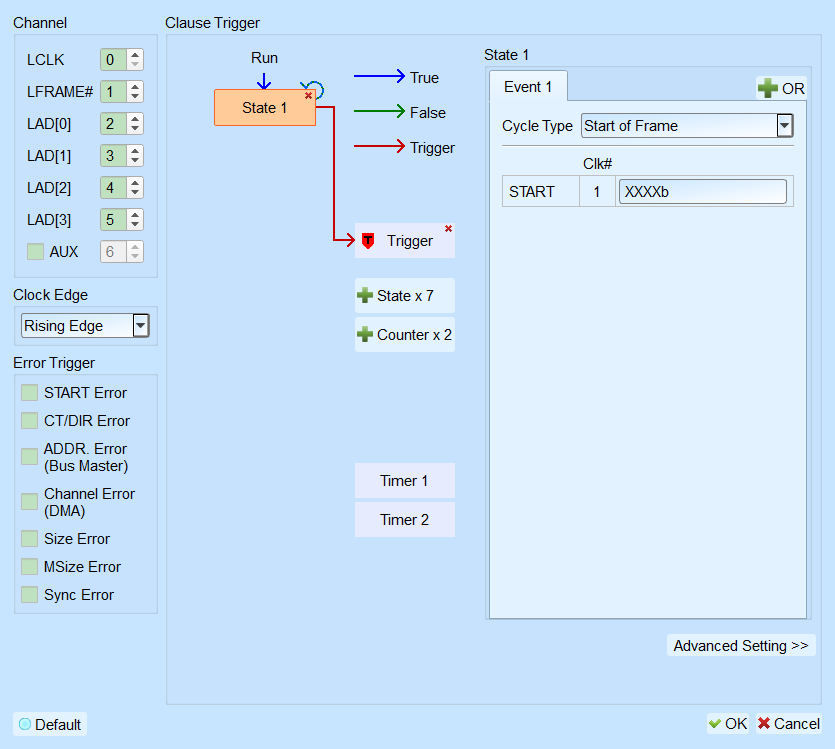This screenshot has height=749, width=835.
Task: Add an OR event with the plus icon
Action: tap(781, 88)
